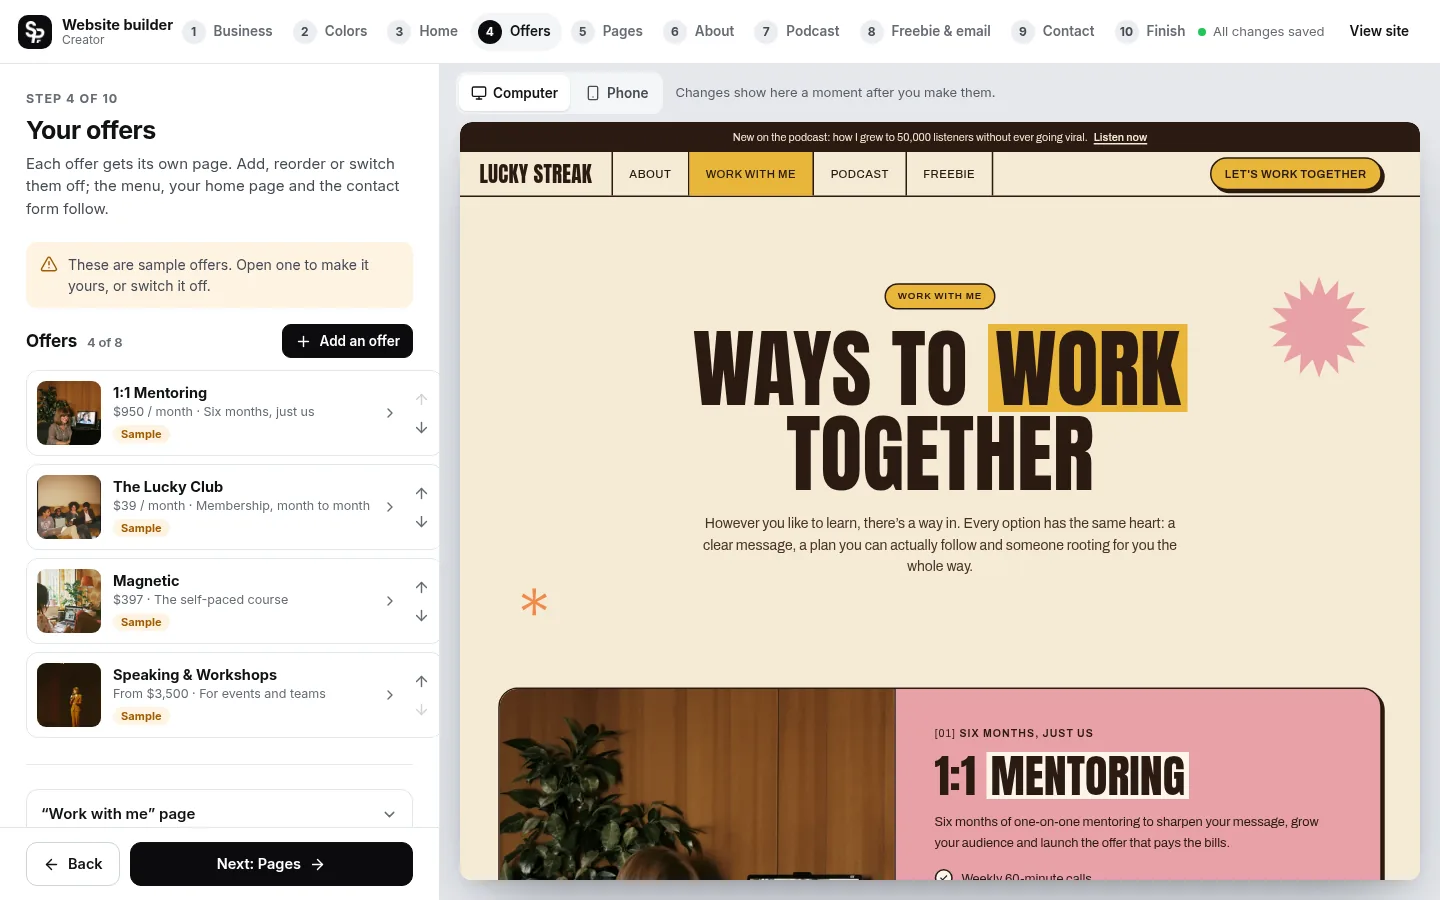Open Magnetic offer thumbnail image
1440x900 pixels.
[x=69, y=601]
